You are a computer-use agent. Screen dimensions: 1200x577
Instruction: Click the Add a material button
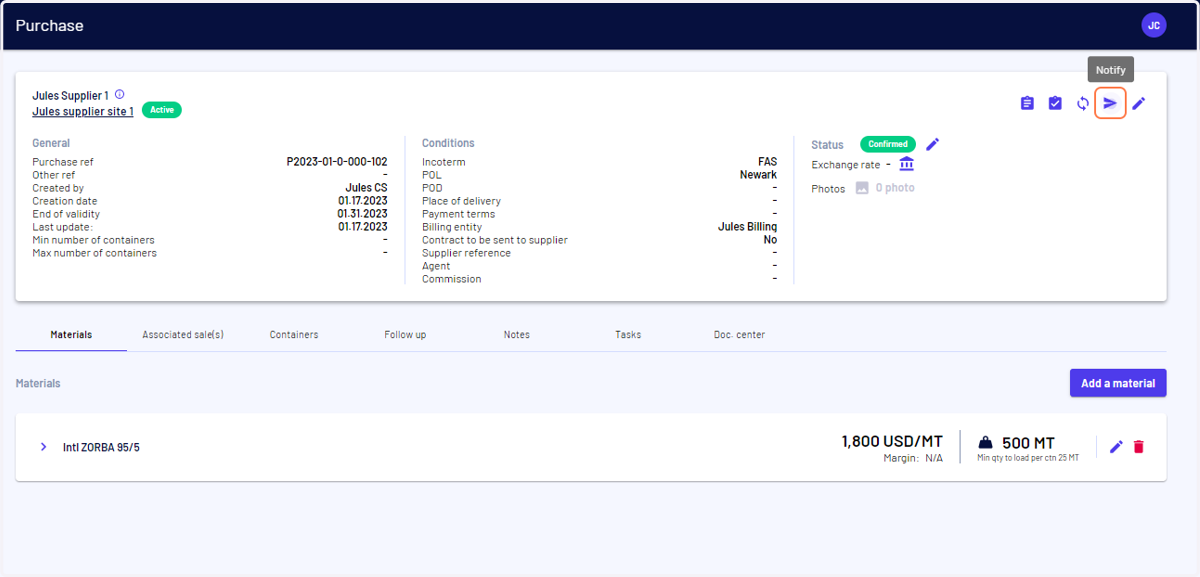click(x=1118, y=383)
